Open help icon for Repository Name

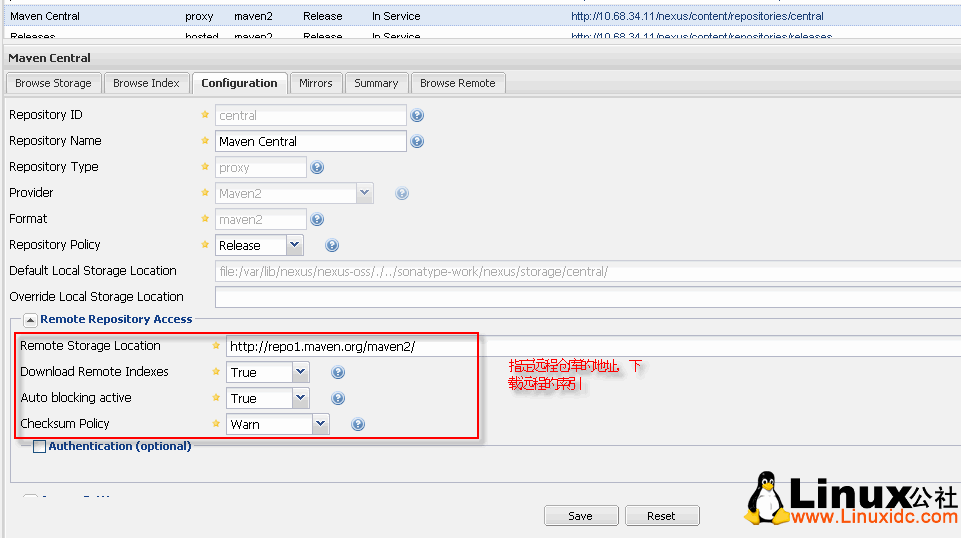(417, 142)
